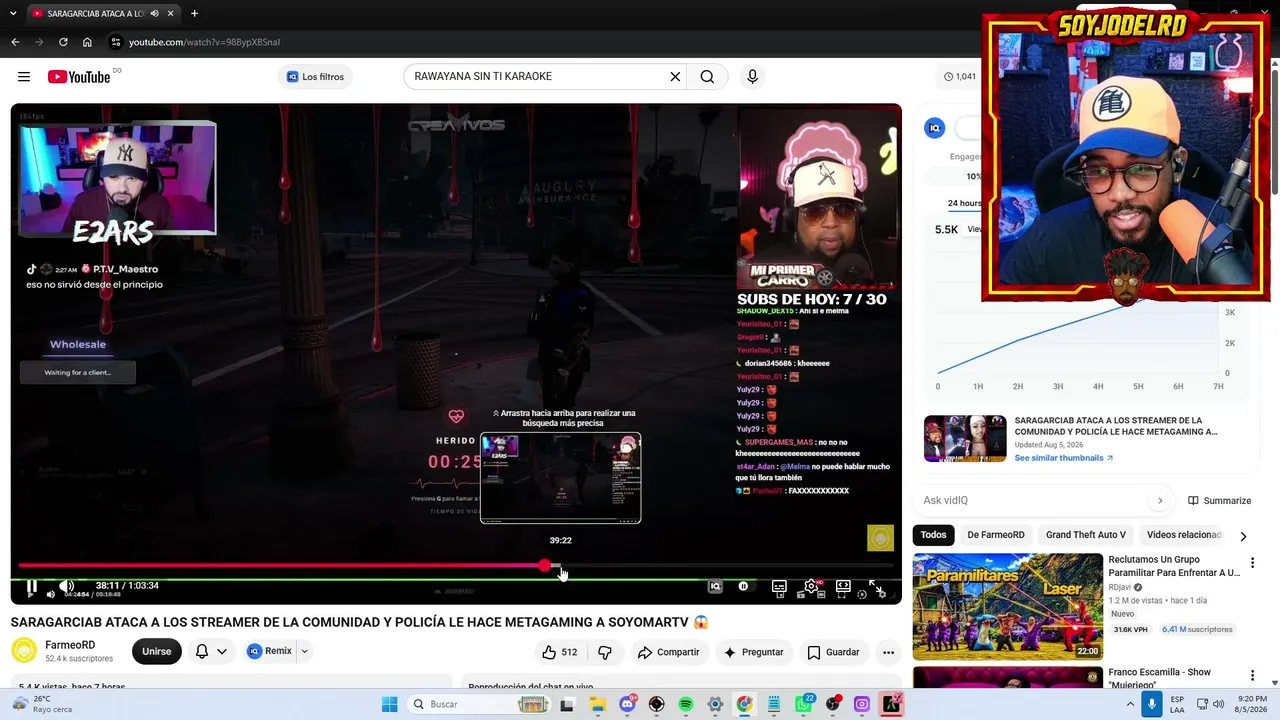The height and width of the screenshot is (720, 1280).
Task: Open Spotify from the taskbar
Action: point(686,705)
